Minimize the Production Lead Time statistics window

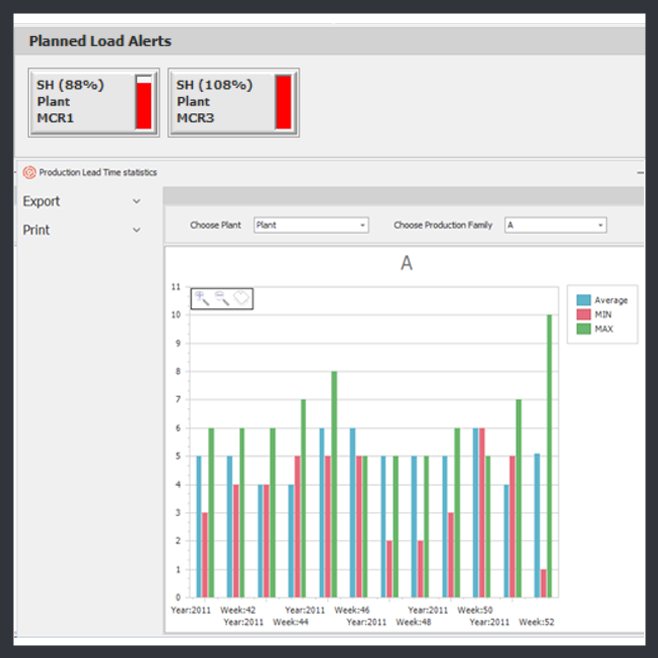[640, 172]
